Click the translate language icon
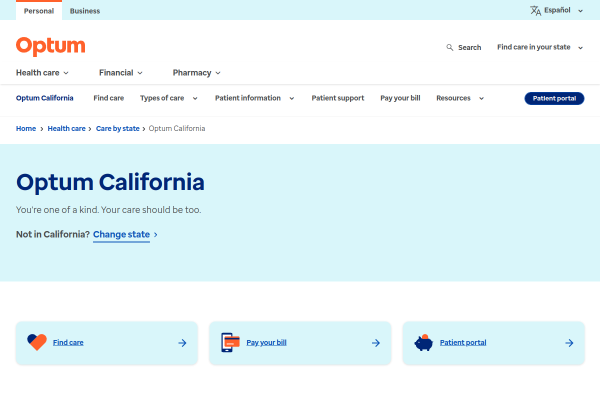Image resolution: width=600 pixels, height=400 pixels. pyautogui.click(x=535, y=11)
